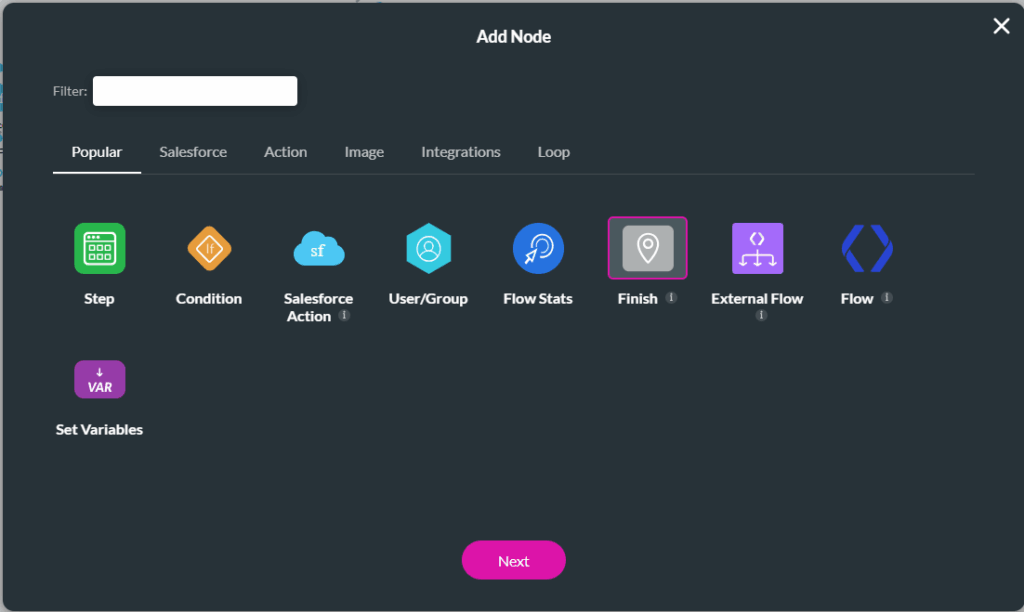Choose the Salesforce Action node
1024x612 pixels.
pos(318,248)
